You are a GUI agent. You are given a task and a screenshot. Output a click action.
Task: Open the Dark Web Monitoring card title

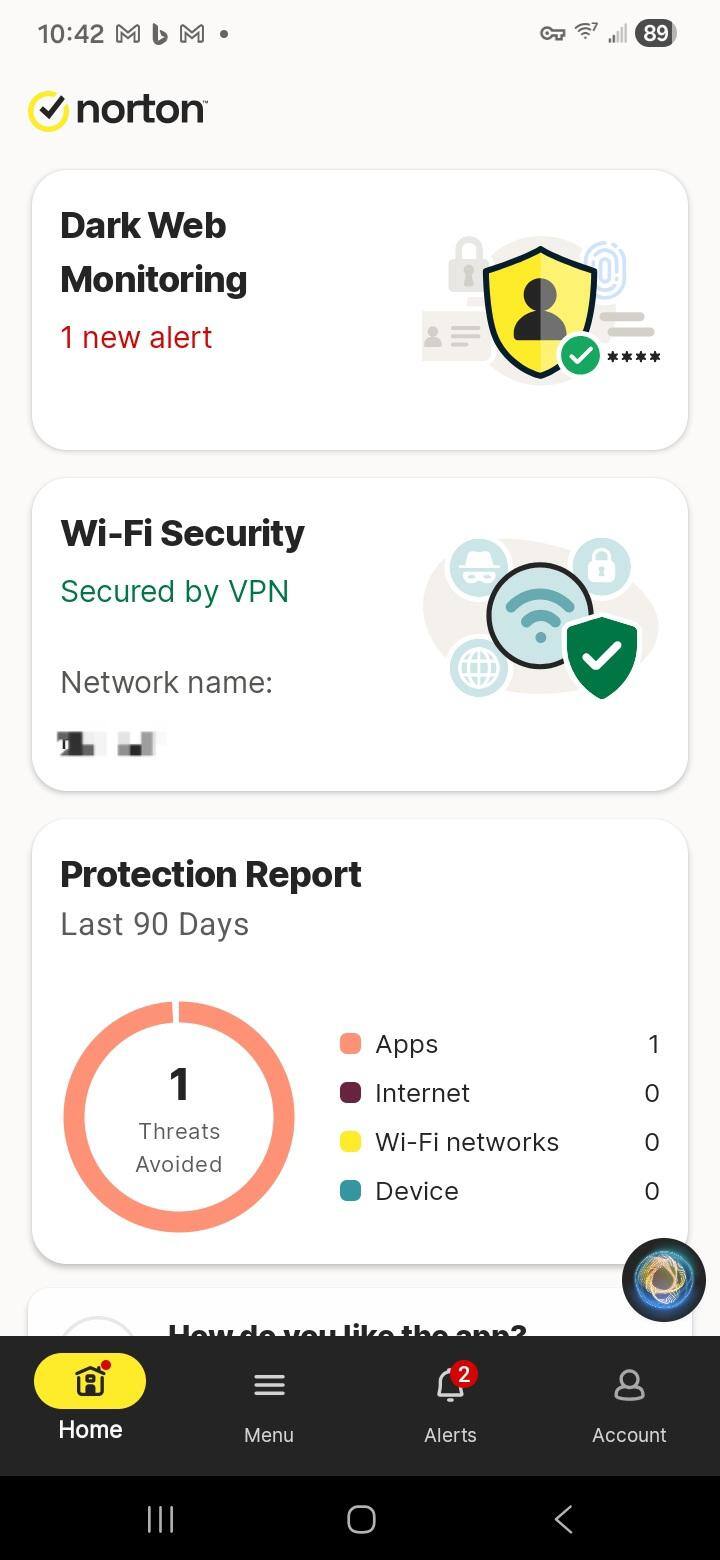[x=153, y=252]
